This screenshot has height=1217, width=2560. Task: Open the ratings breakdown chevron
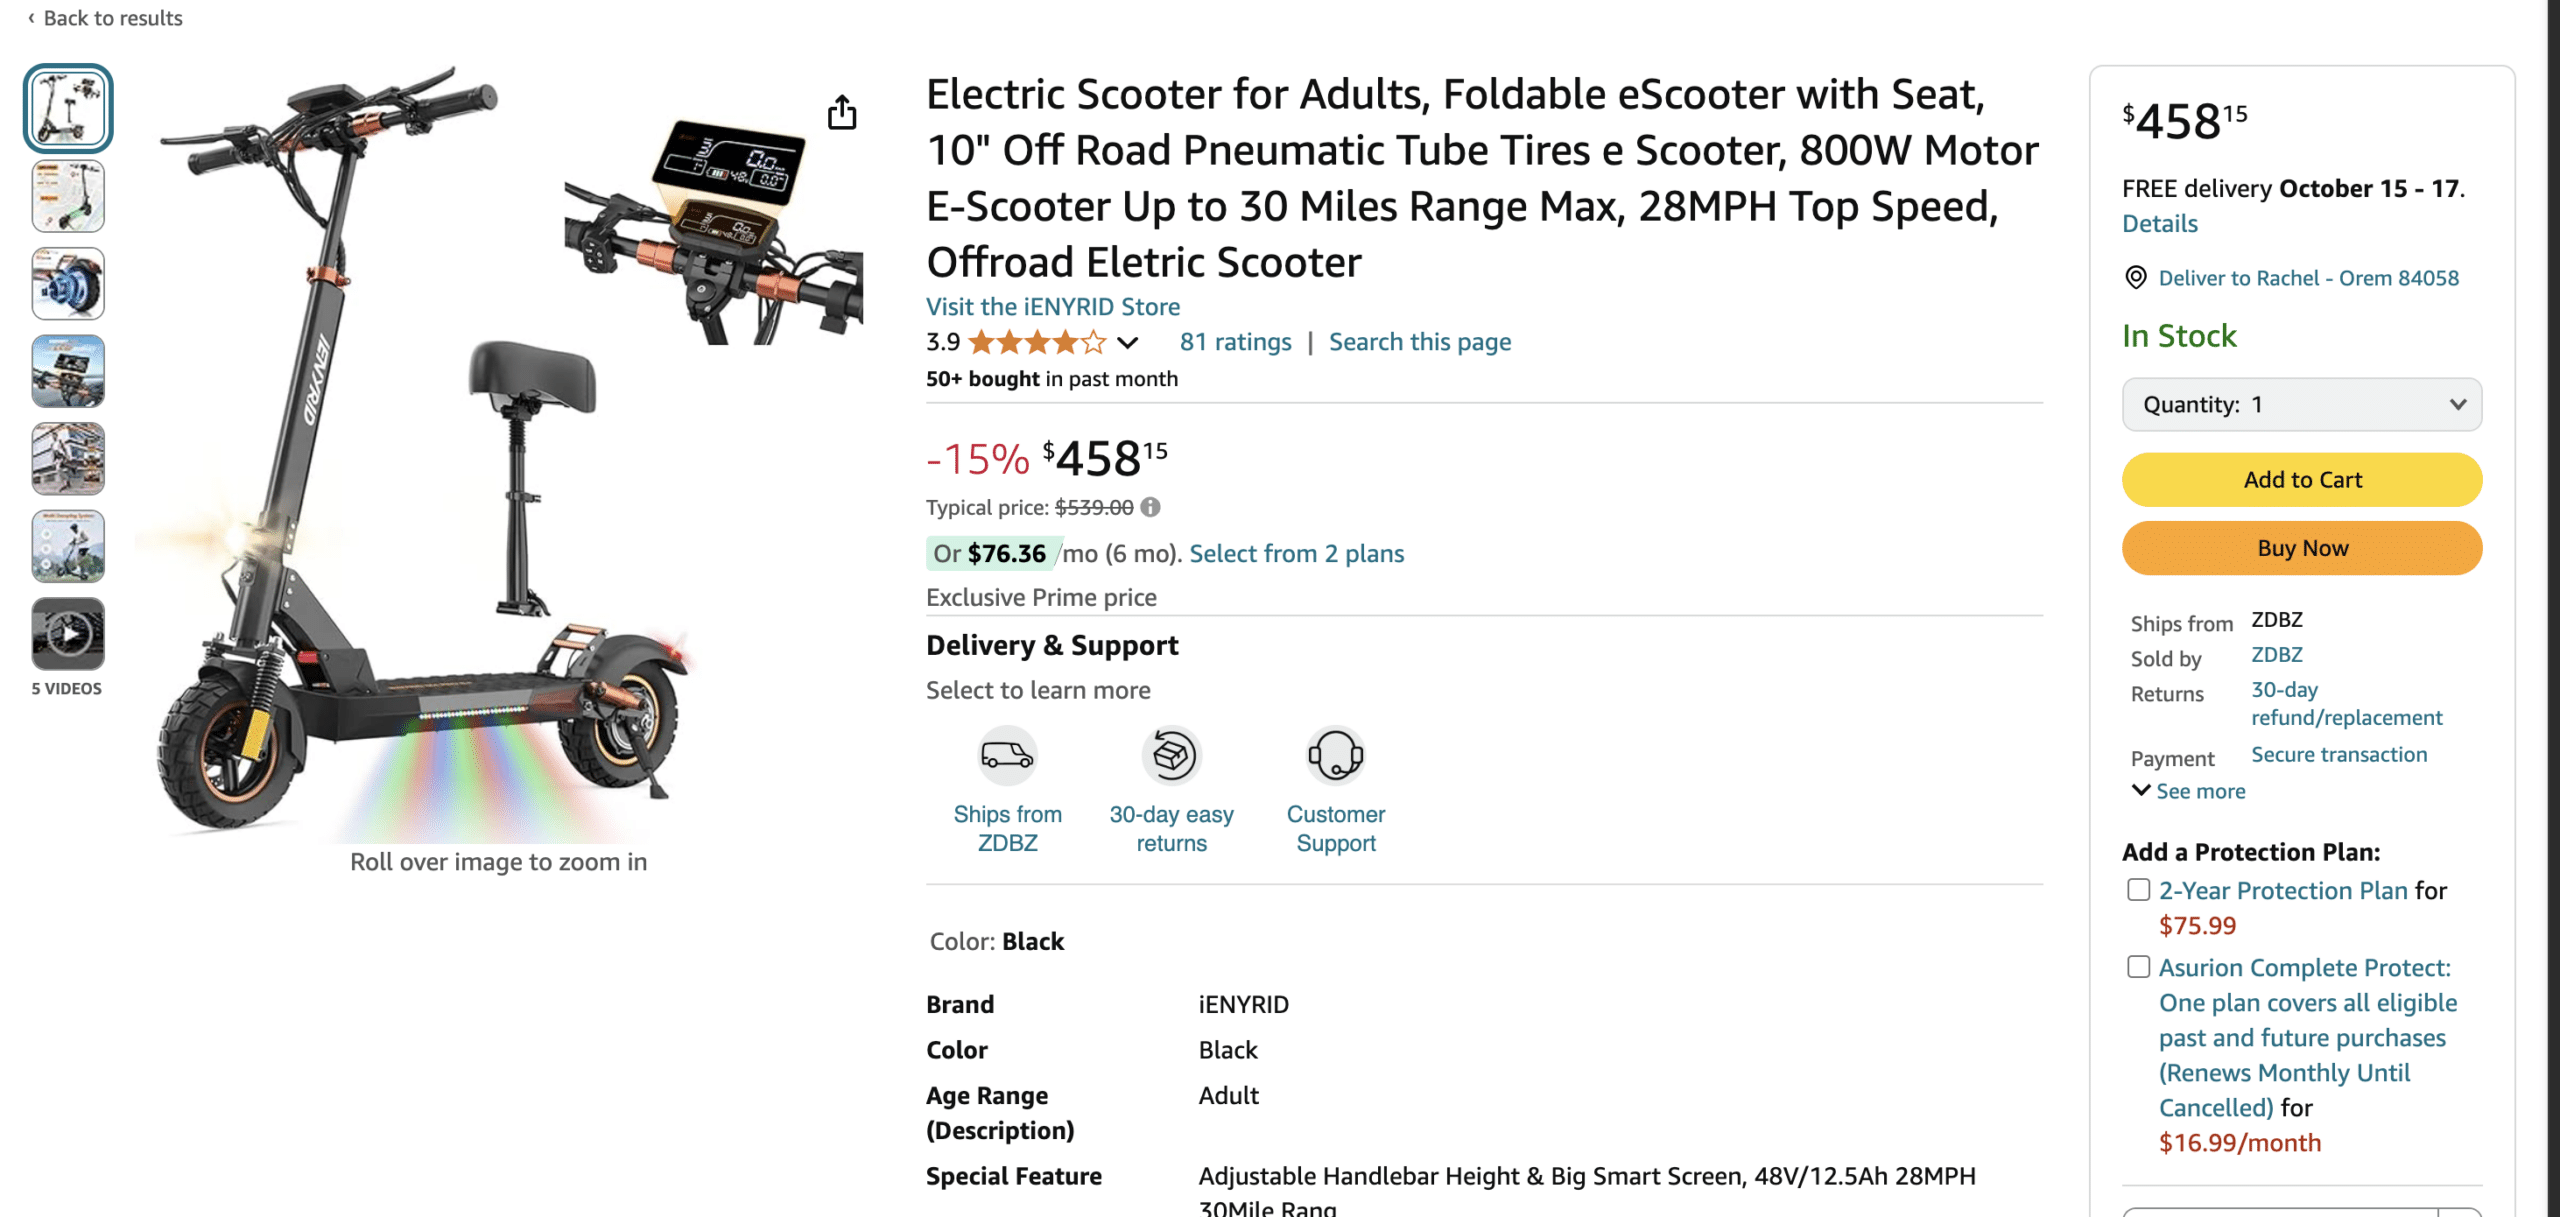tap(1128, 342)
